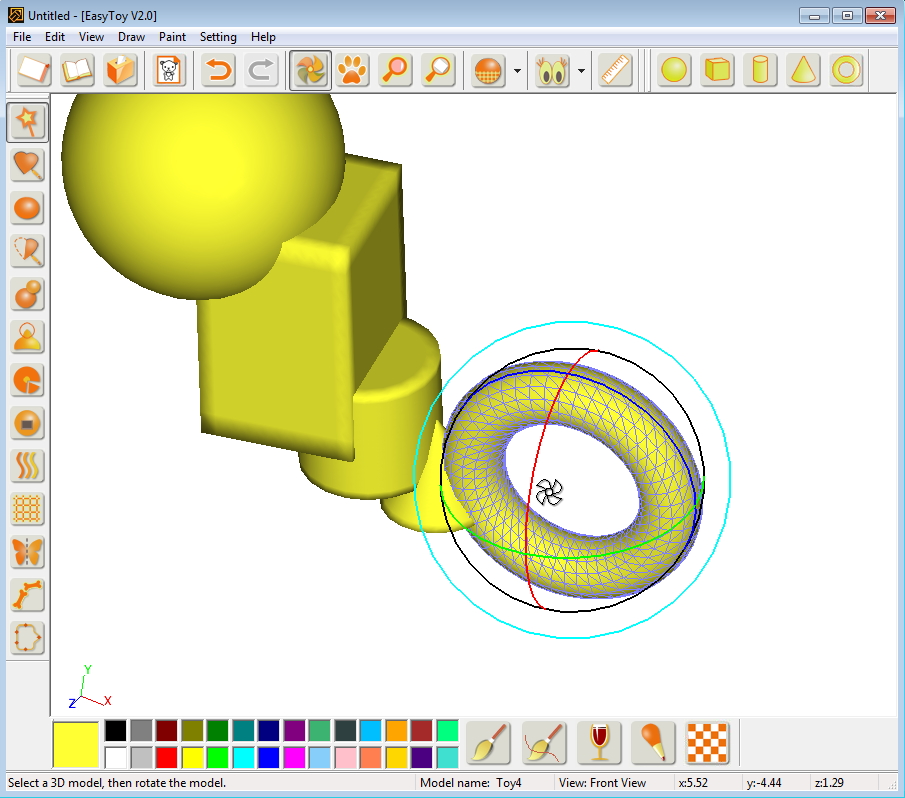Select the two-sphere attach tool
The image size is (905, 798).
[x=27, y=294]
